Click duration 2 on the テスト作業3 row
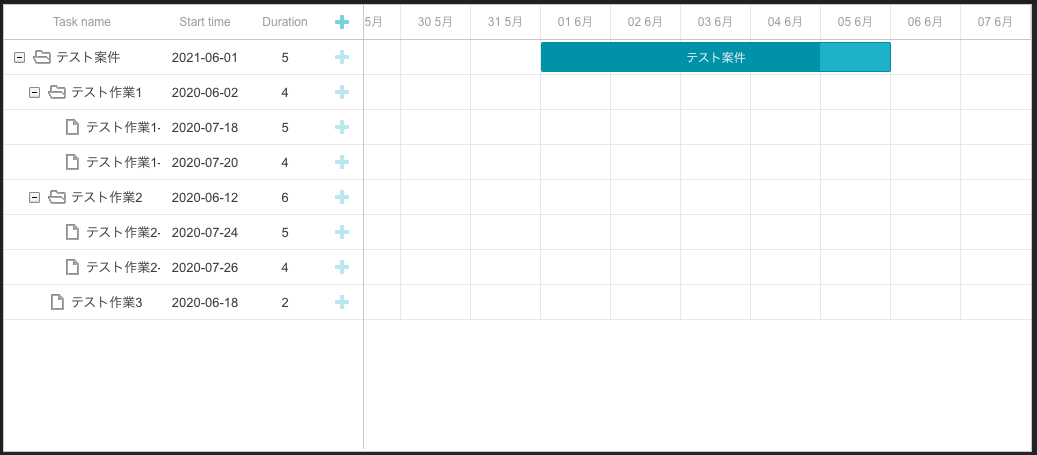The width and height of the screenshot is (1037, 455). point(285,303)
